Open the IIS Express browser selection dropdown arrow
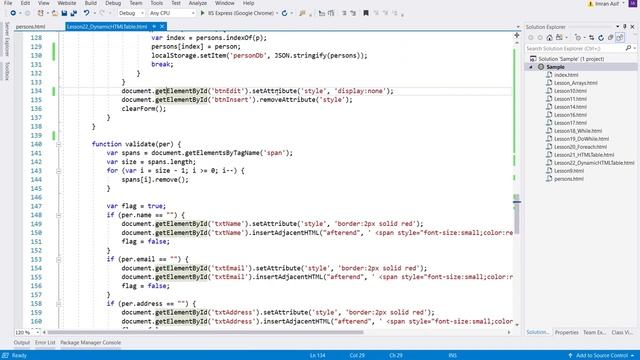This screenshot has height=360, width=640. click(x=277, y=13)
